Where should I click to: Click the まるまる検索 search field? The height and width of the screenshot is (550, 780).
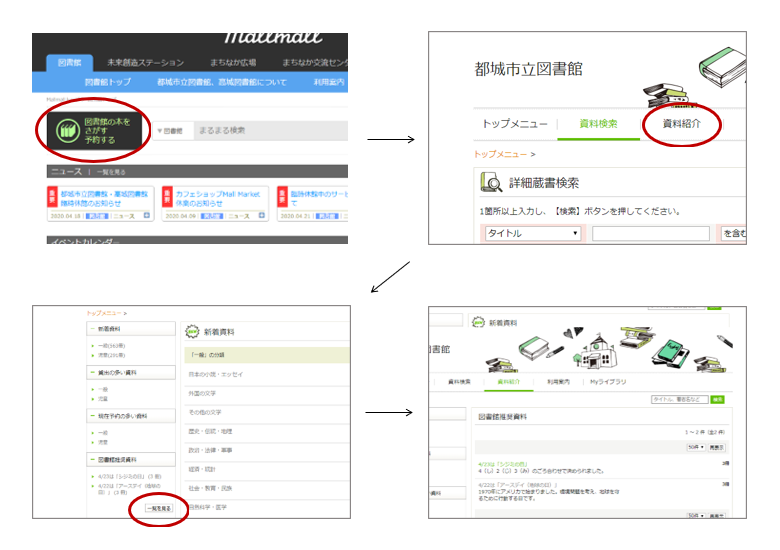click(271, 131)
